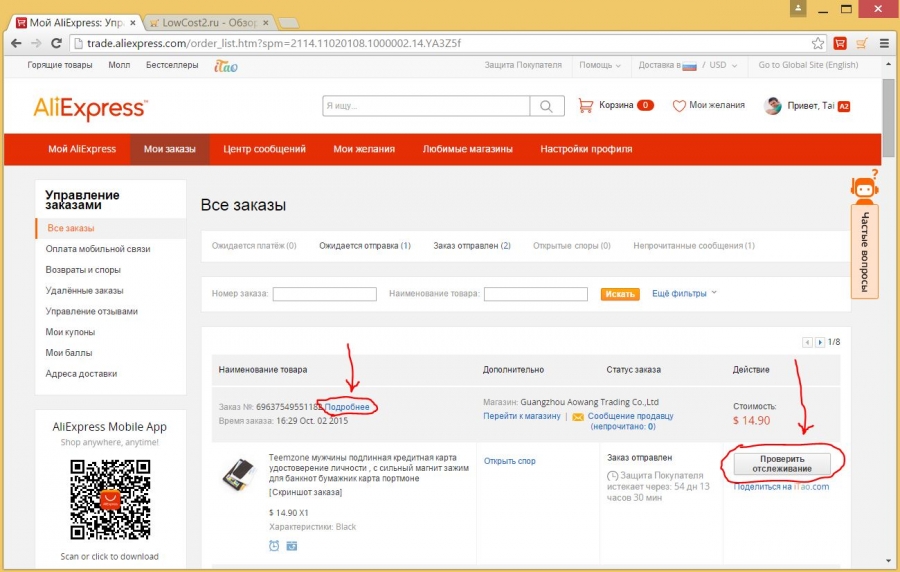Viewport: 900px width, 572px height.
Task: Open Оплата мобильной связи in sidebar
Action: (98, 249)
